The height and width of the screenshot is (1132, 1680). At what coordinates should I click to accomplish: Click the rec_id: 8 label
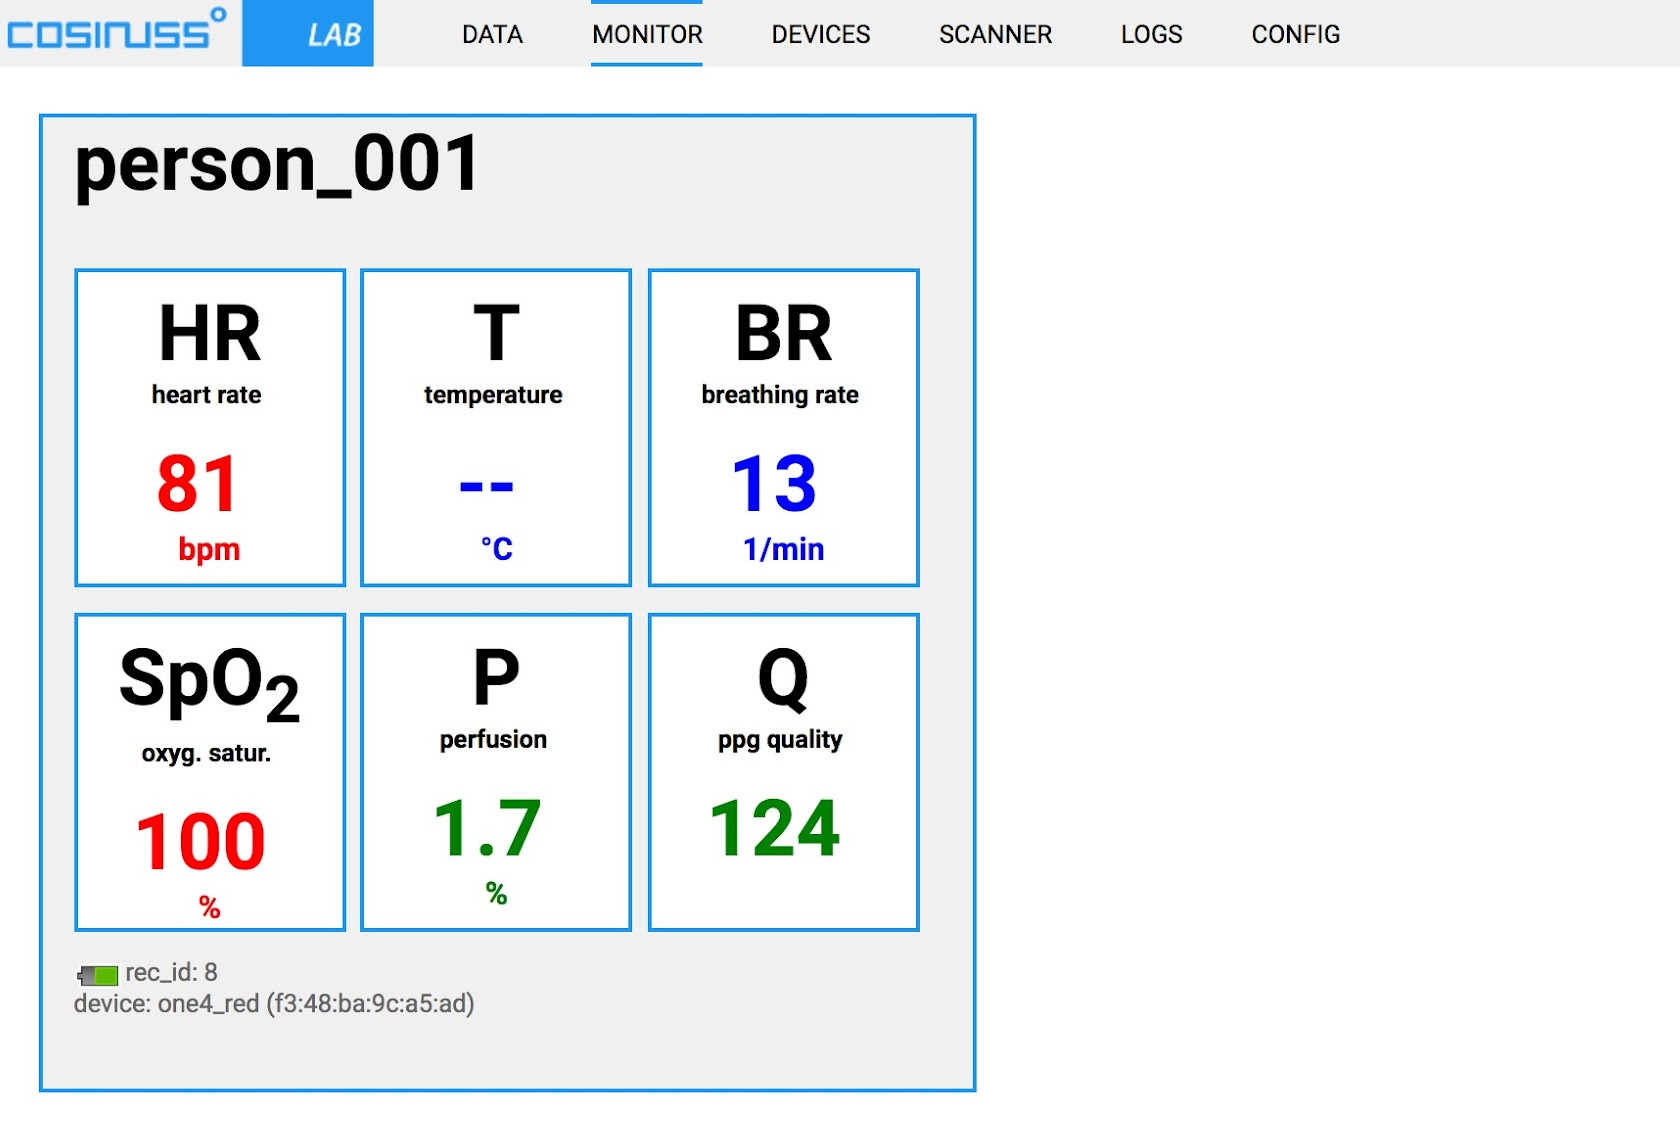(x=171, y=972)
